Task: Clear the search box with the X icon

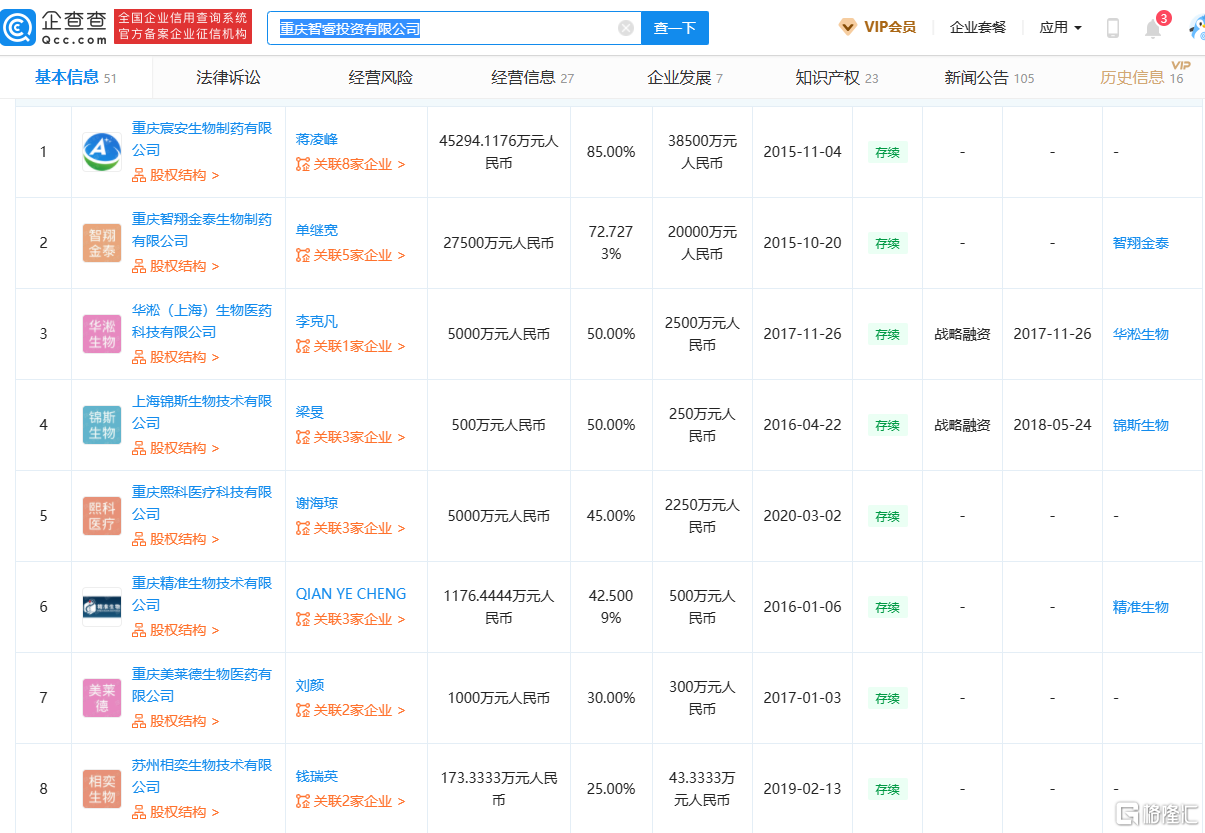Action: pos(626,28)
